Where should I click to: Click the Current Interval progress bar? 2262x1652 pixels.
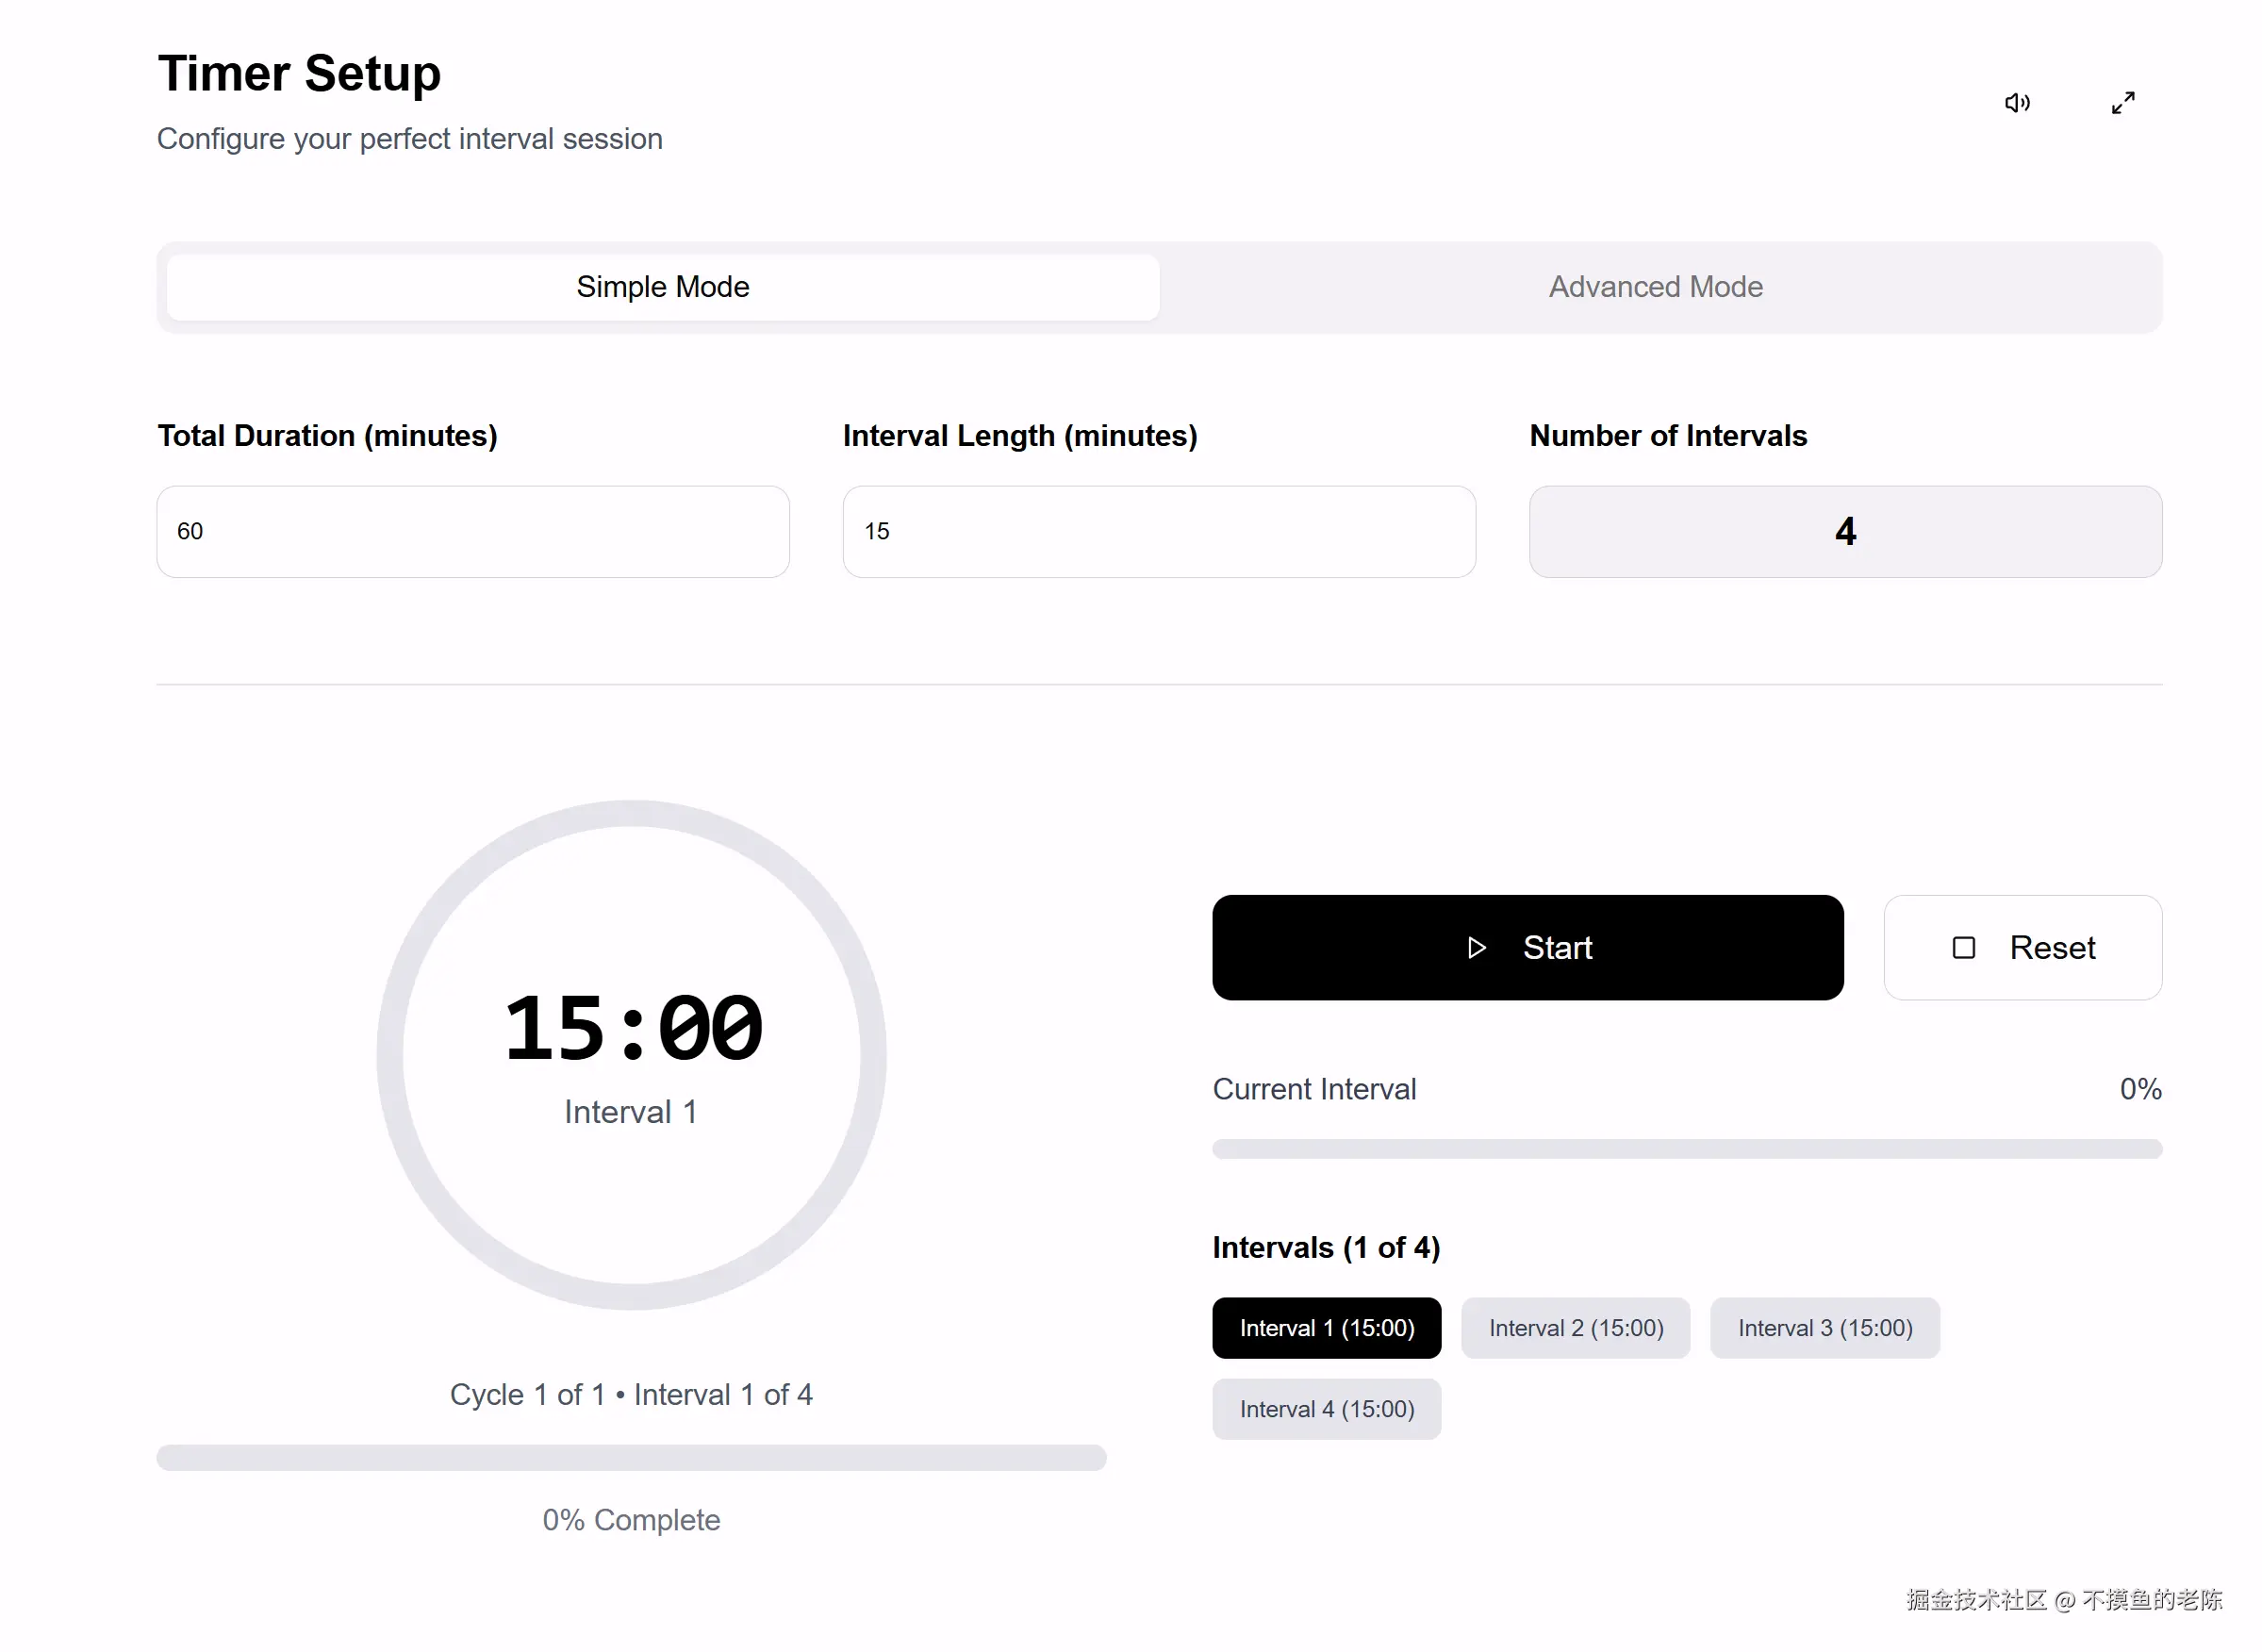[1686, 1149]
